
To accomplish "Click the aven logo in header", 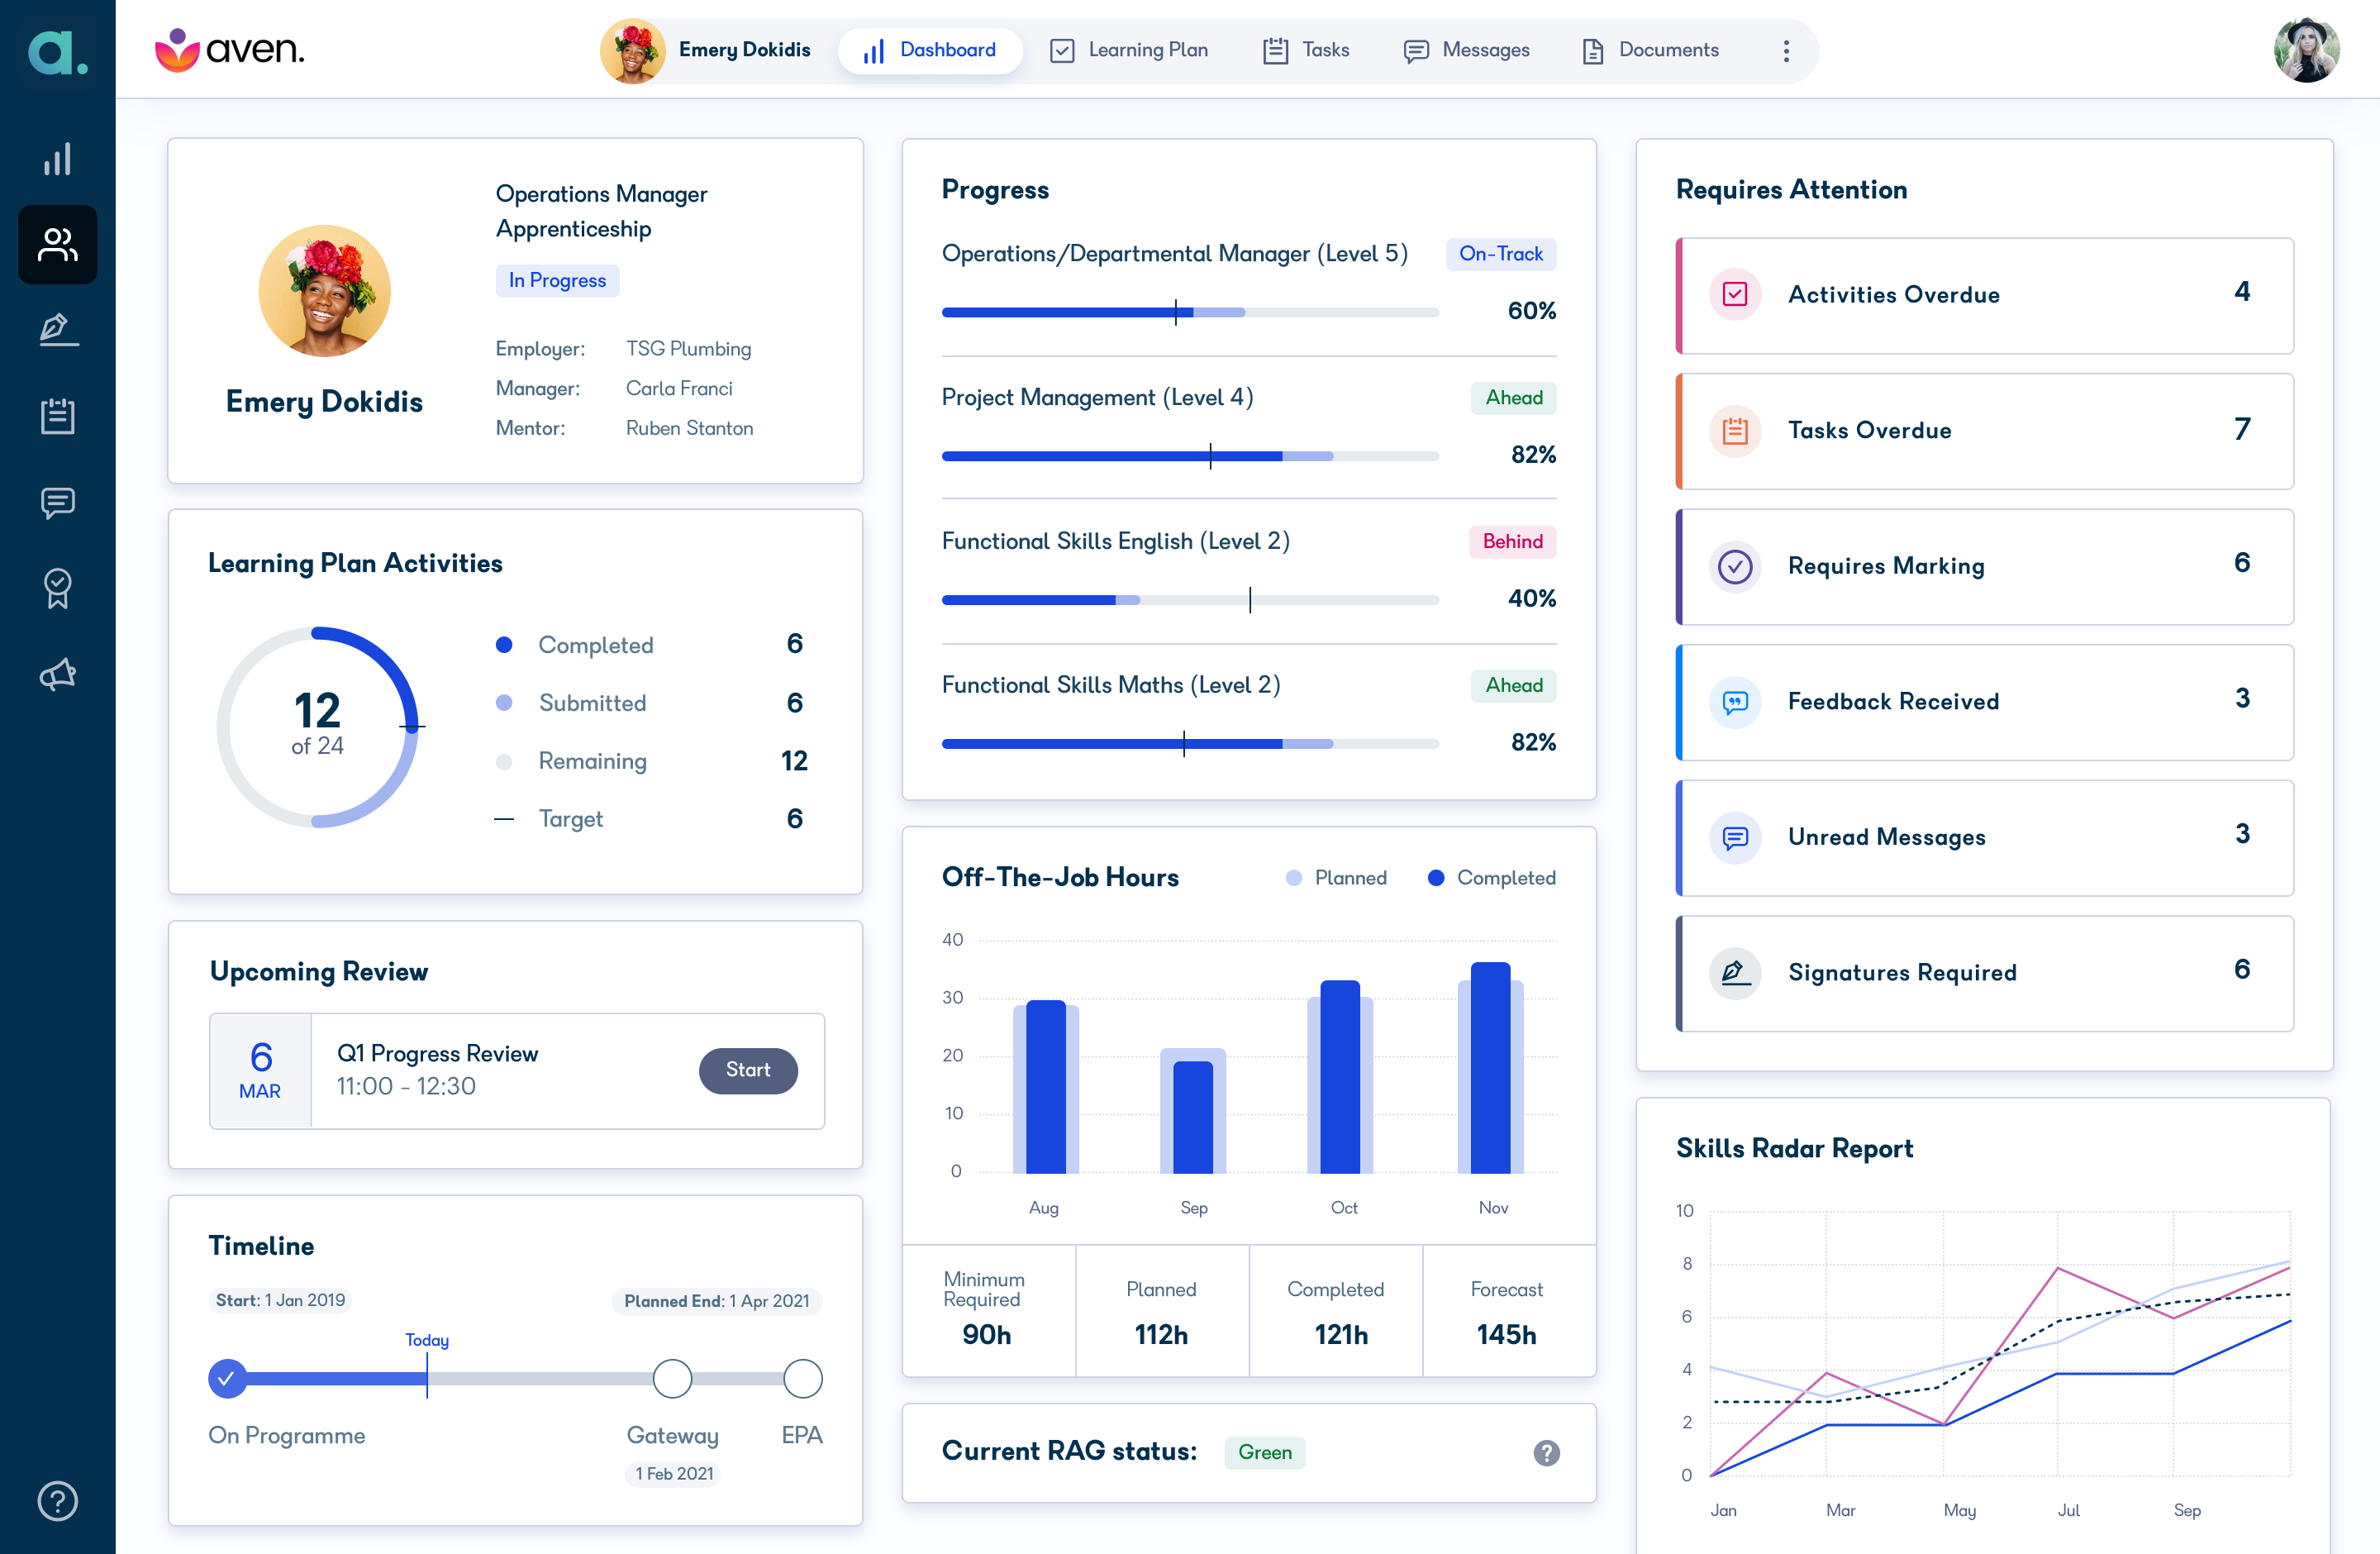I will [230, 50].
